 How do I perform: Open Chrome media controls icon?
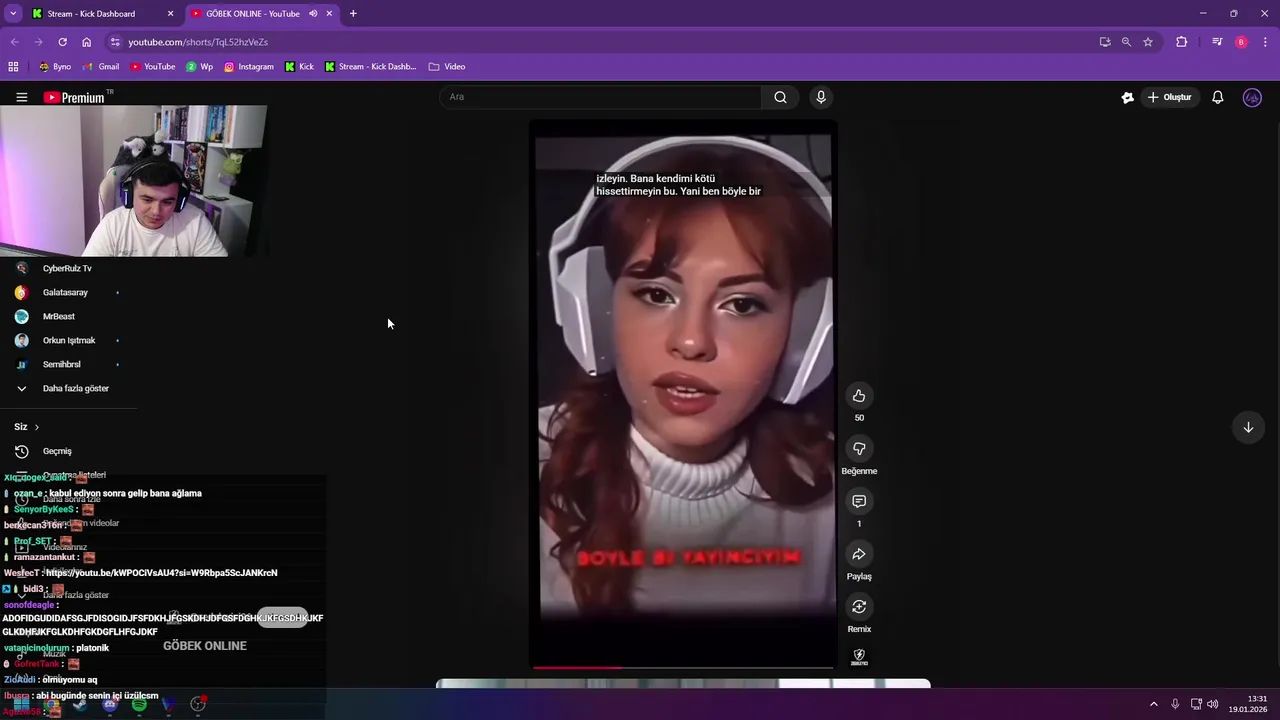(1217, 42)
